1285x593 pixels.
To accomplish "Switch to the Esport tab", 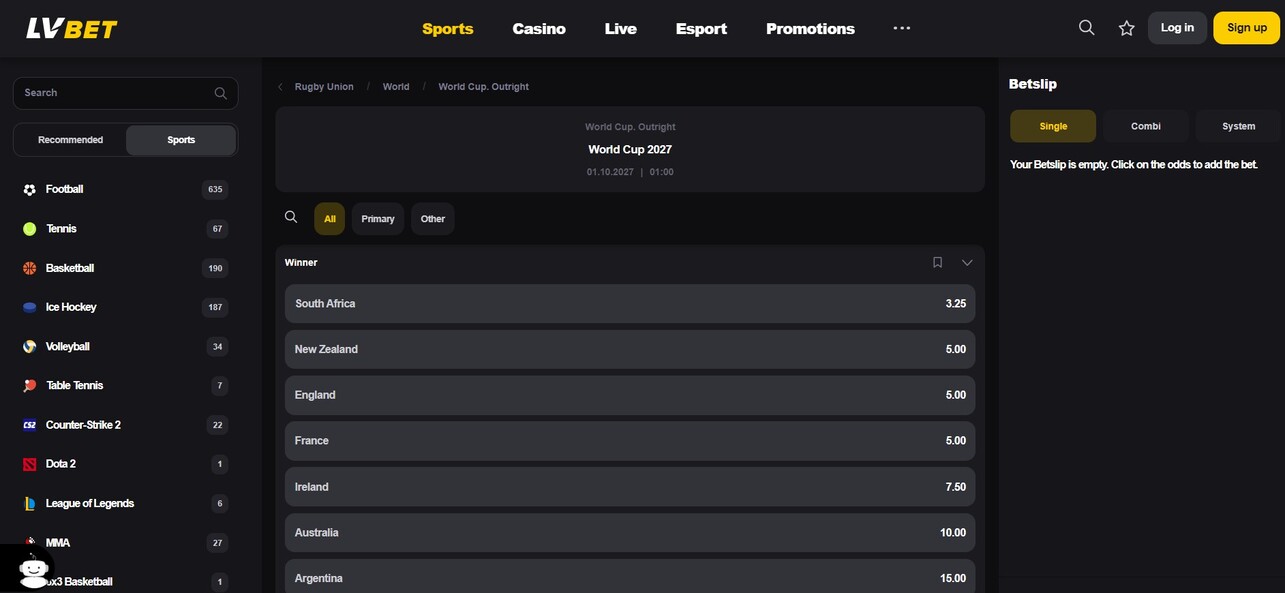I will [x=701, y=28].
